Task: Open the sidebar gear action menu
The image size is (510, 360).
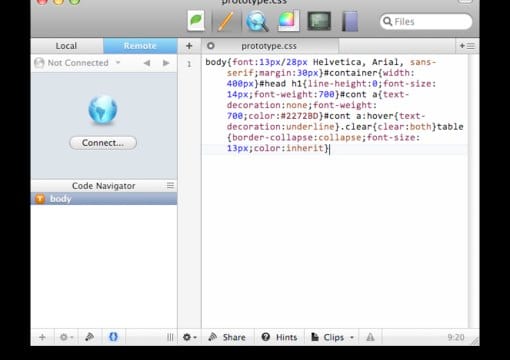Action: [x=66, y=337]
